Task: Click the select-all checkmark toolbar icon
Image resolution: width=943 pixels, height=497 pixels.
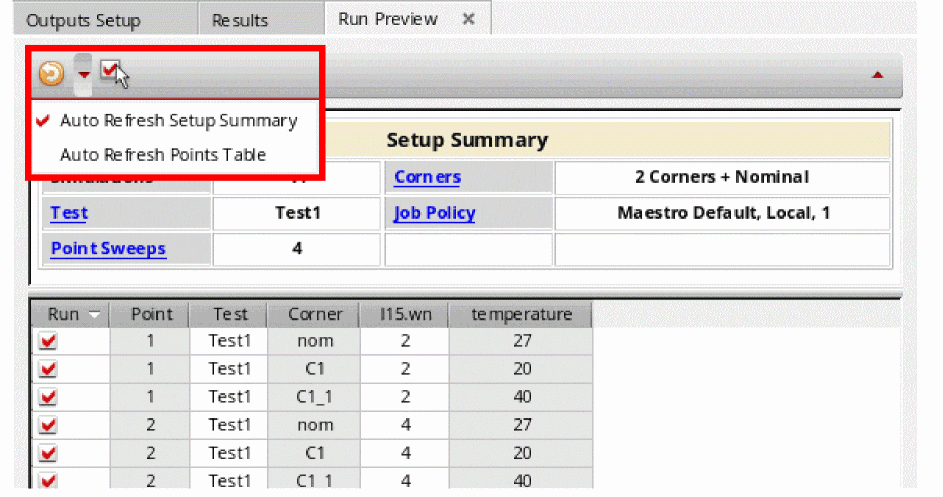Action: click(111, 73)
